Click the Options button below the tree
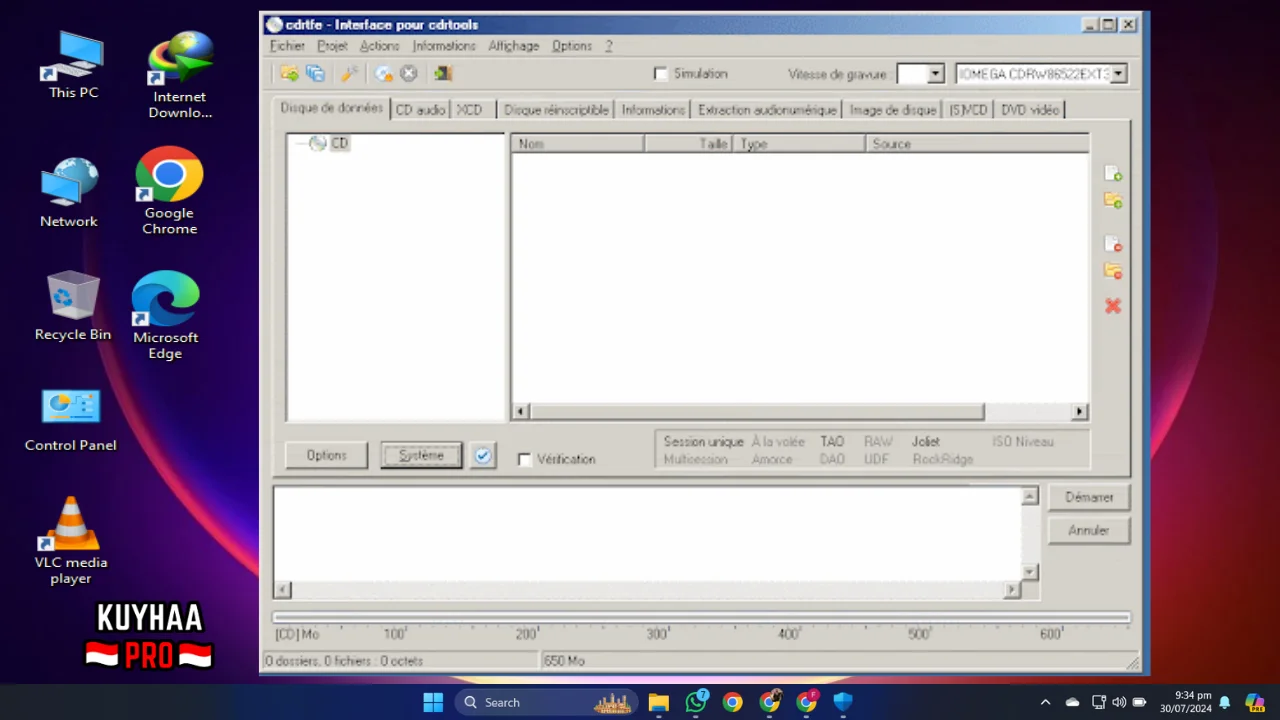Image resolution: width=1280 pixels, height=720 pixels. [x=326, y=455]
